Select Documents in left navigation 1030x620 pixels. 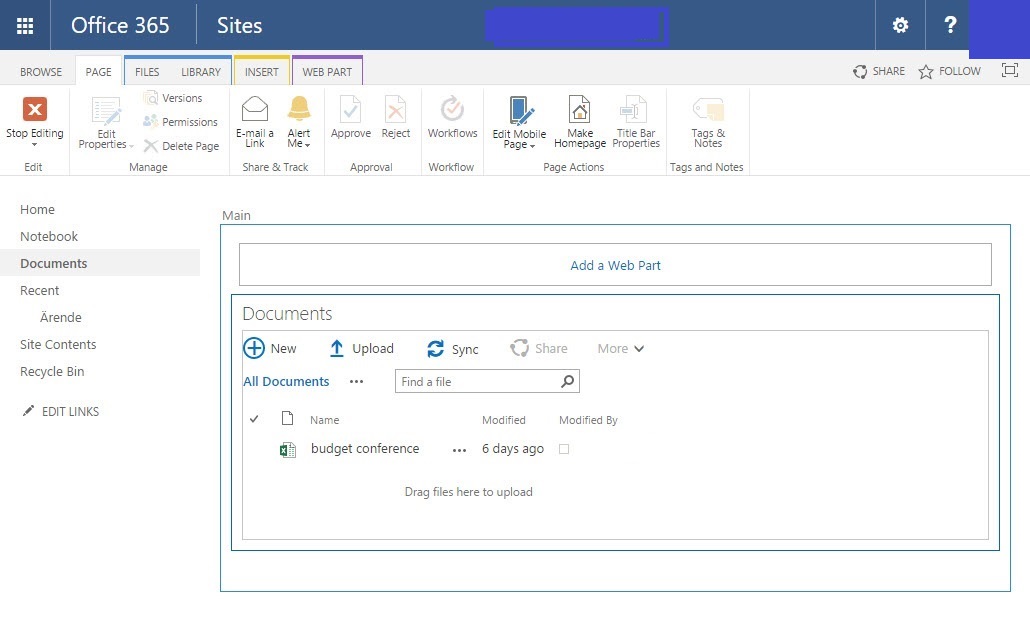click(x=100, y=263)
